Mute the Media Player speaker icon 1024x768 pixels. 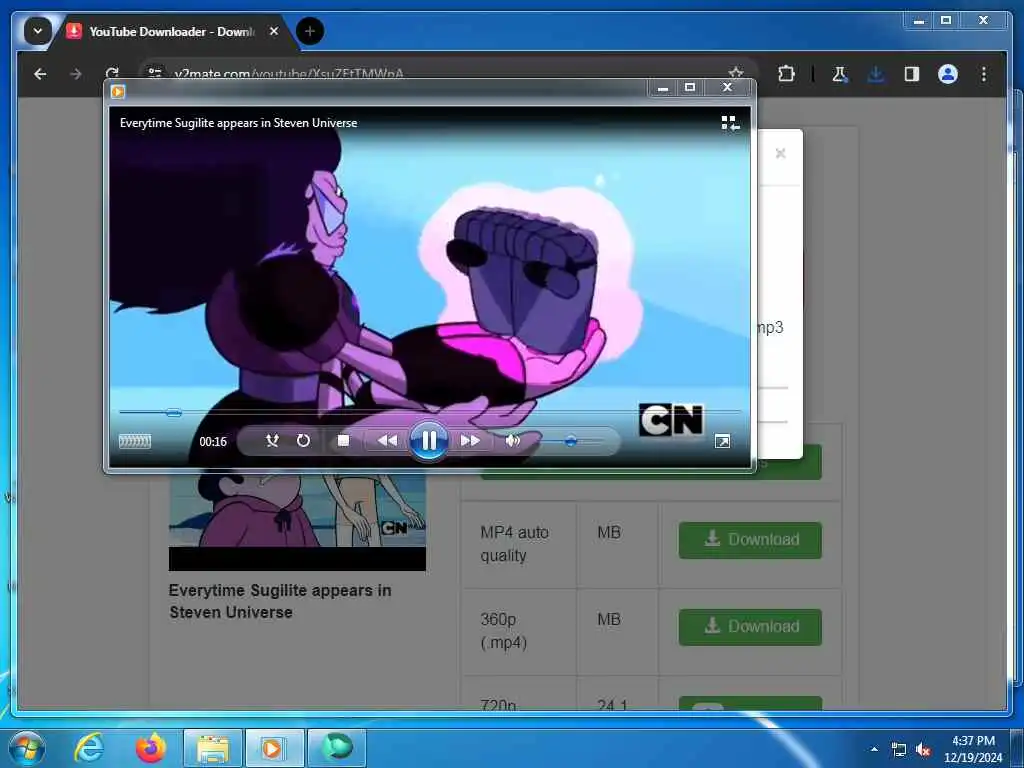[513, 441]
